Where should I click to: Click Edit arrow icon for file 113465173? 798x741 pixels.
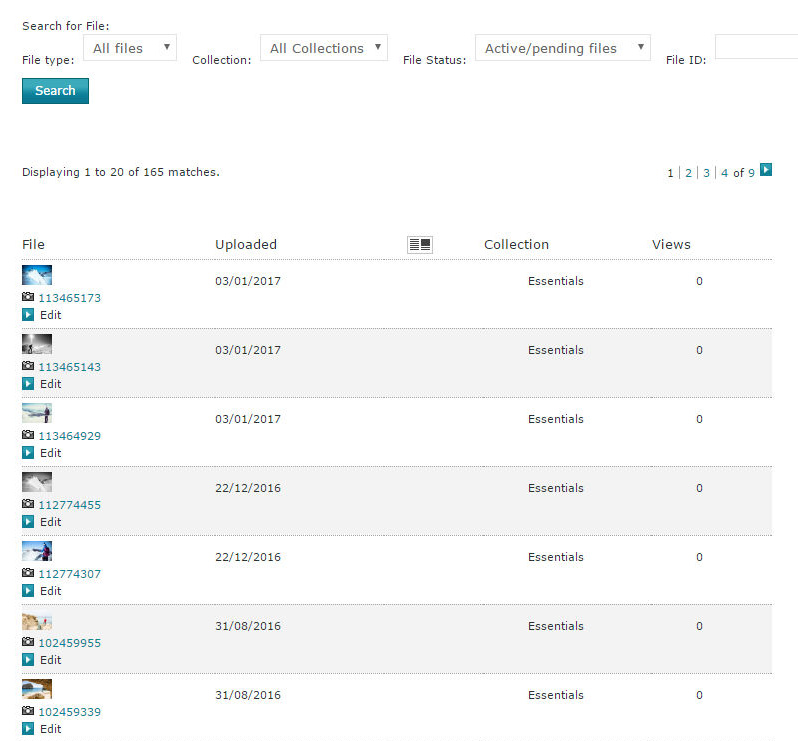(28, 315)
